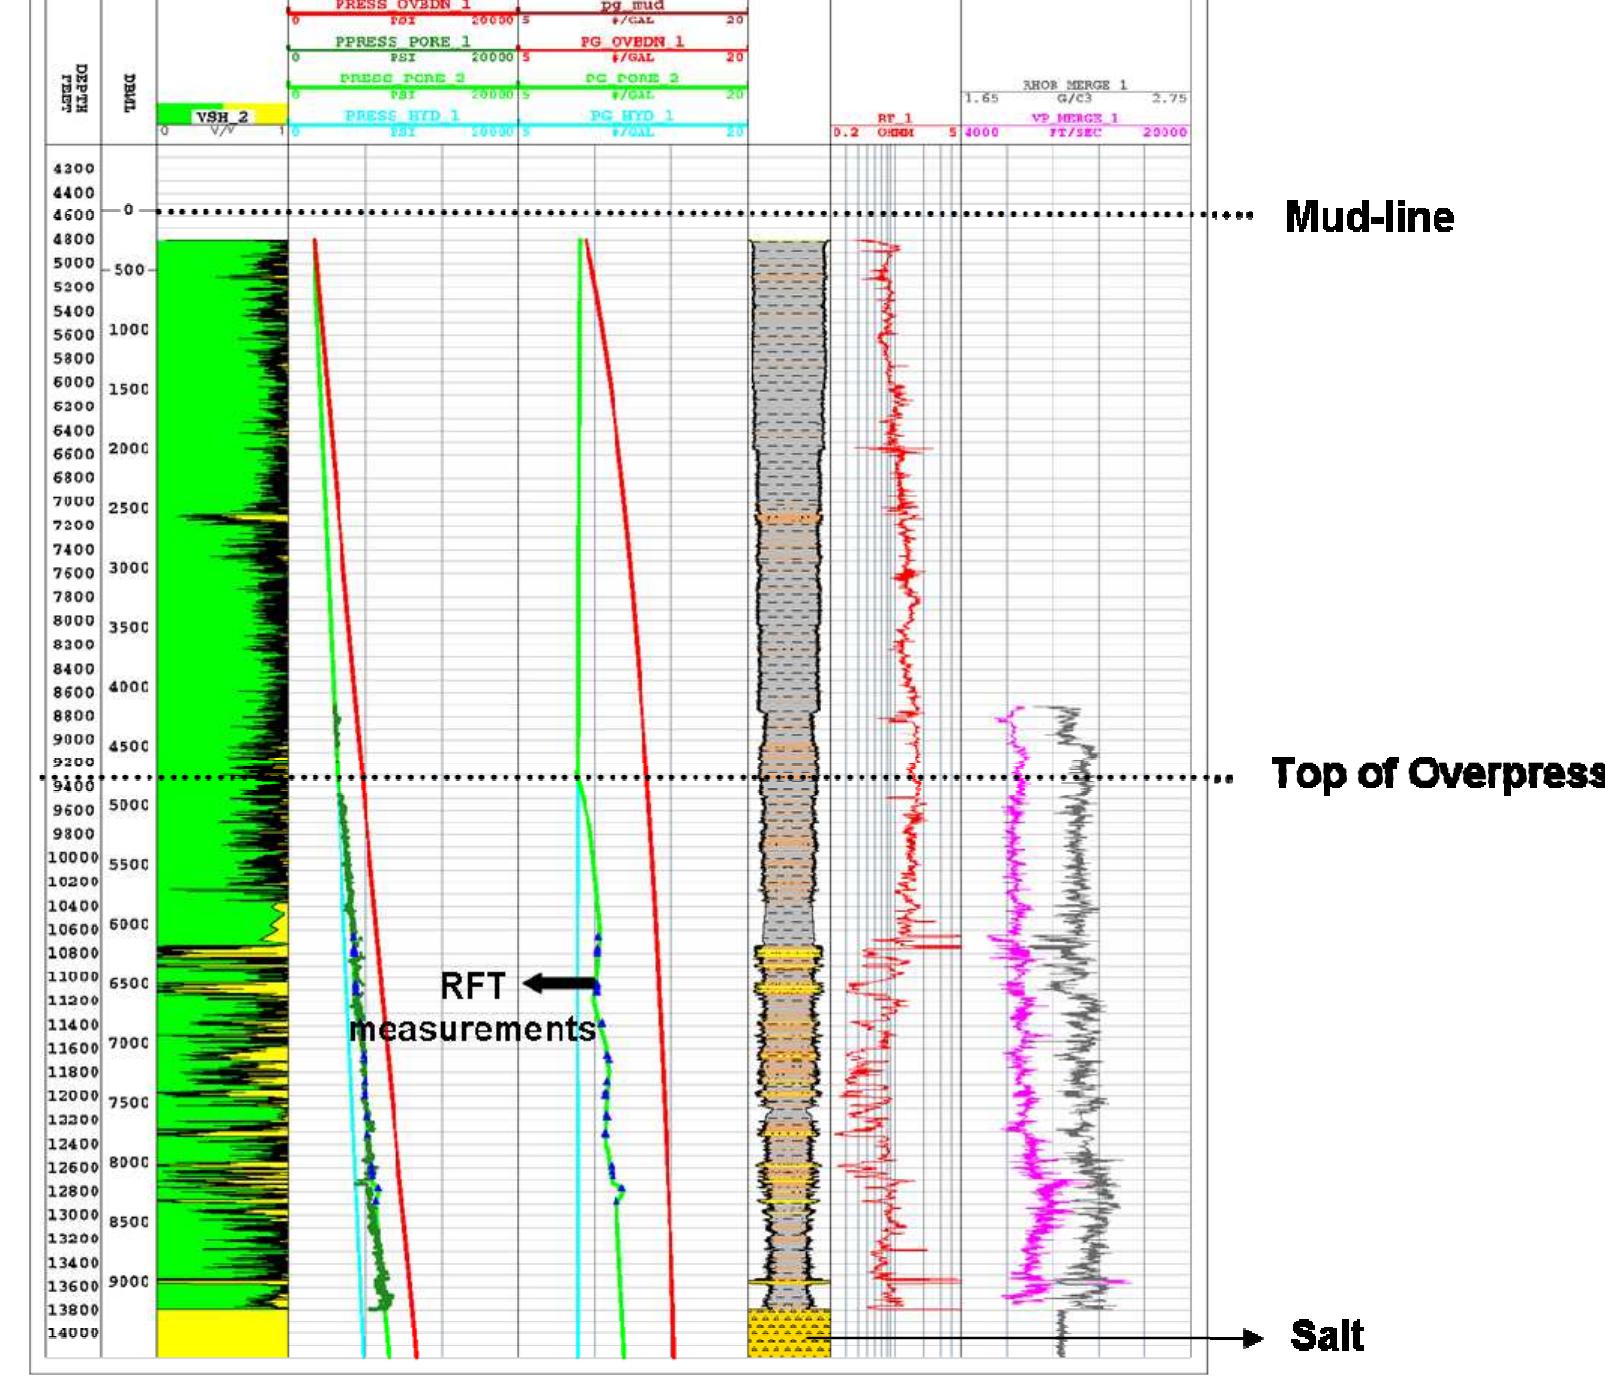This screenshot has height=1377, width=1605.
Task: Click the 12000 depth tick
Action: [74, 1096]
